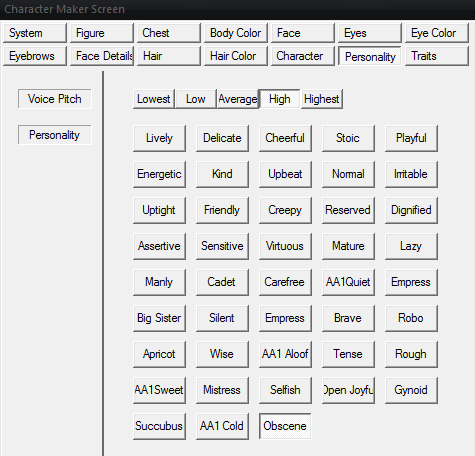Set voice pitch to Average
Image resolution: width=475 pixels, height=456 pixels.
(x=238, y=99)
